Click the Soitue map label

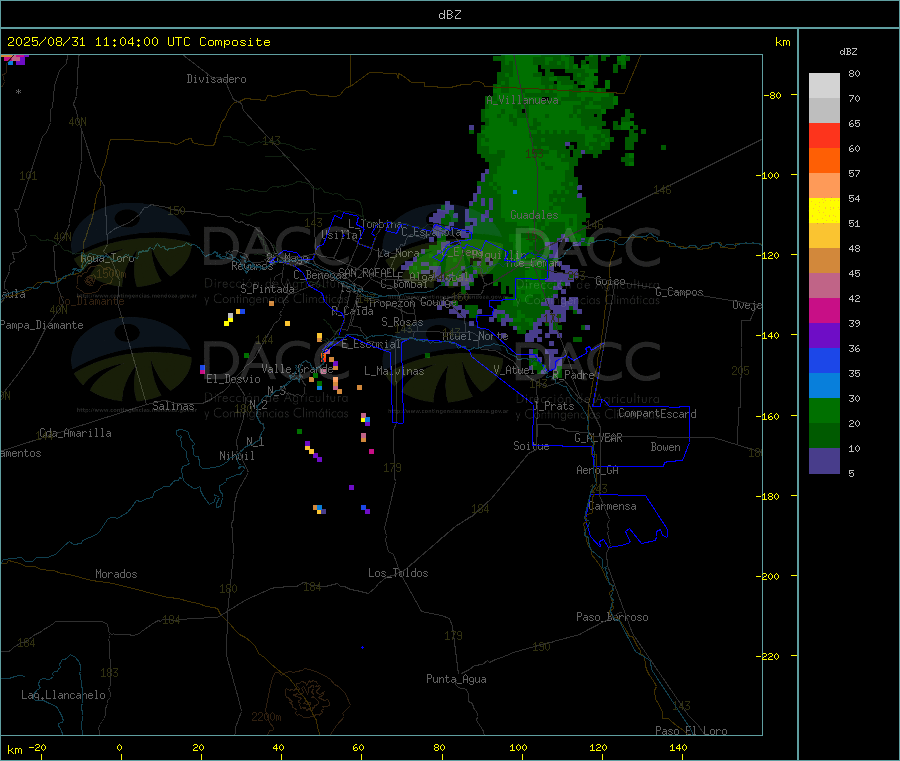click(531, 446)
